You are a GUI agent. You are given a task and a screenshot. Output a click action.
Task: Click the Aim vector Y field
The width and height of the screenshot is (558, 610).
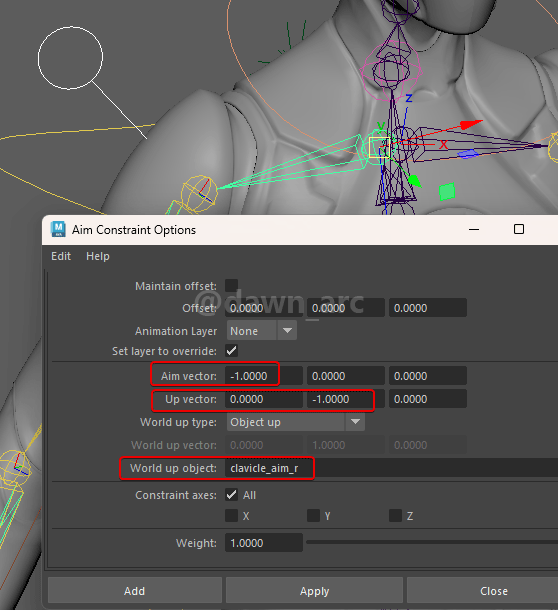pos(346,376)
